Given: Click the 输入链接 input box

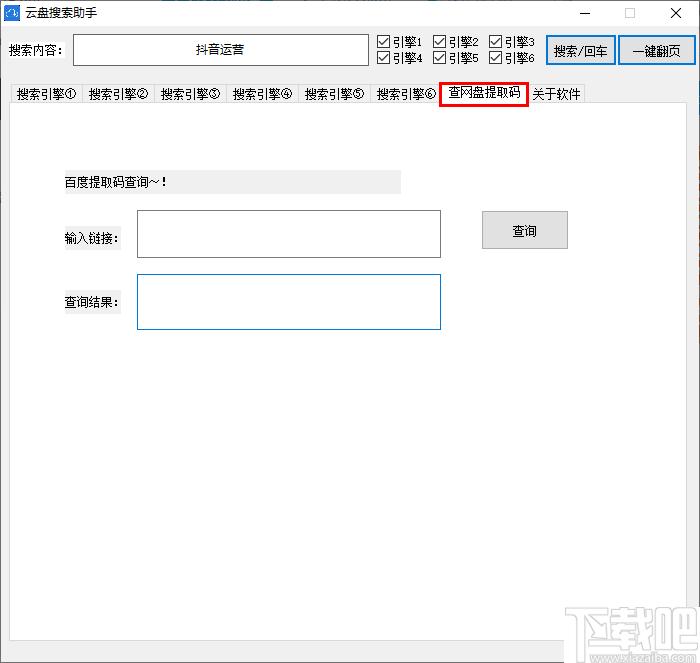Looking at the screenshot, I should [289, 234].
